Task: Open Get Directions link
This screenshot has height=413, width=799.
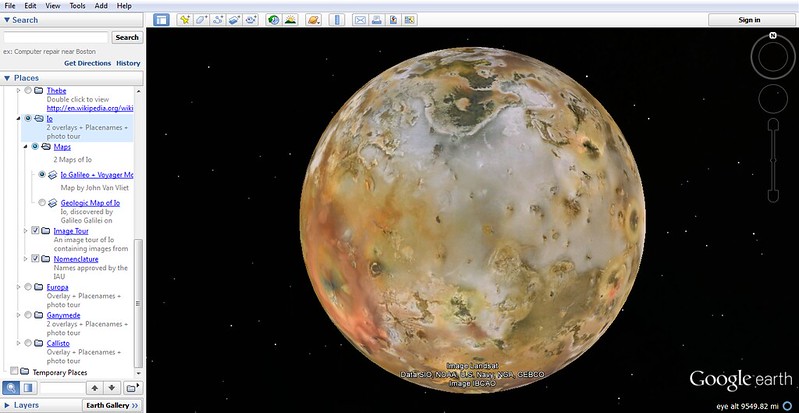Action: [87, 63]
